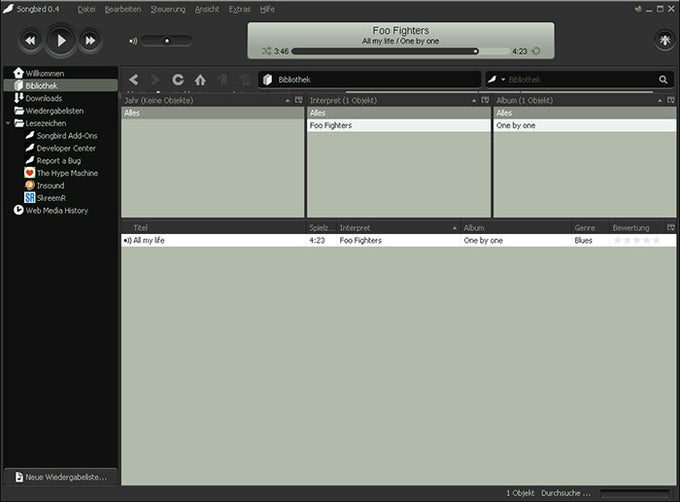Image resolution: width=680 pixels, height=502 pixels.
Task: Open the Interpret pane column picker icon
Action: pos(485,100)
